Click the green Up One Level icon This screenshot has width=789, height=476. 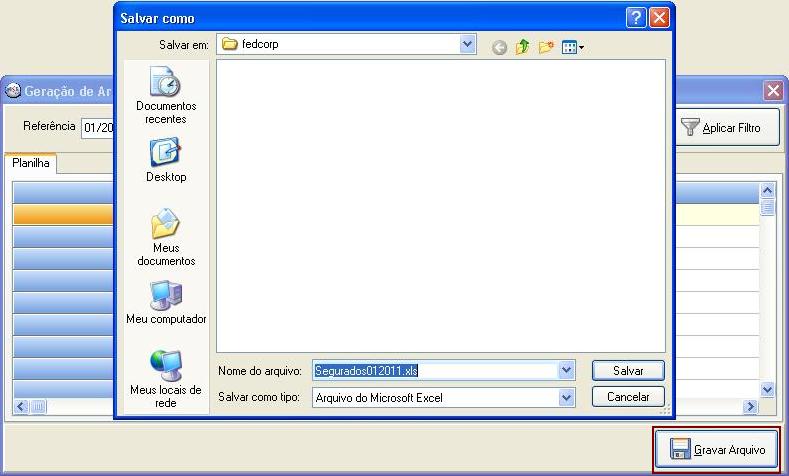(522, 47)
